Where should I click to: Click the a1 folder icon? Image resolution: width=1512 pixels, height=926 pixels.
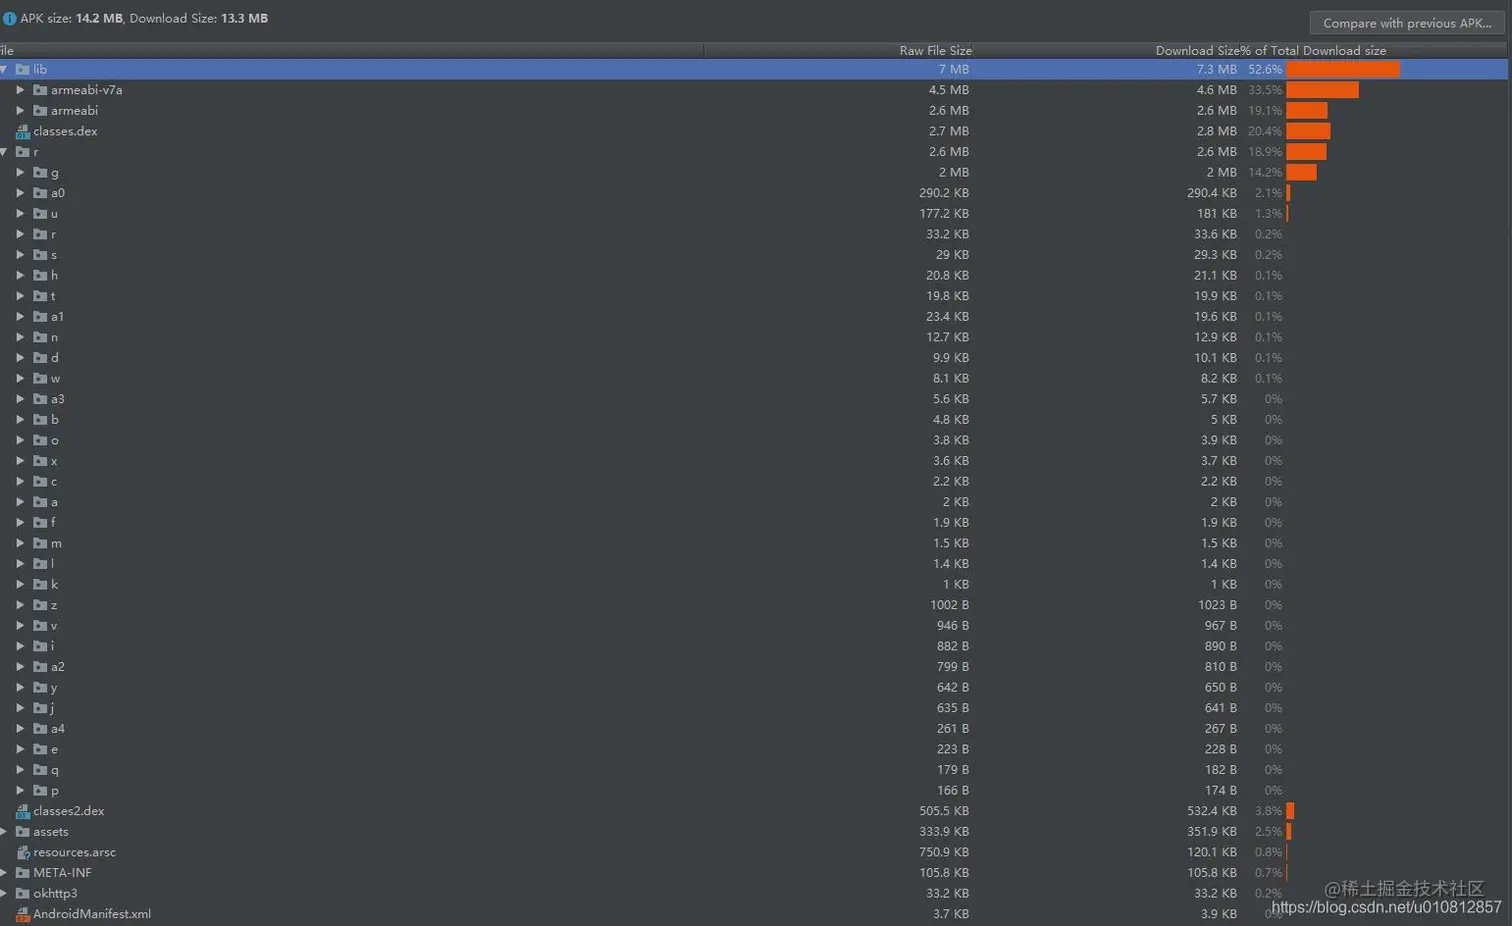[x=40, y=316]
